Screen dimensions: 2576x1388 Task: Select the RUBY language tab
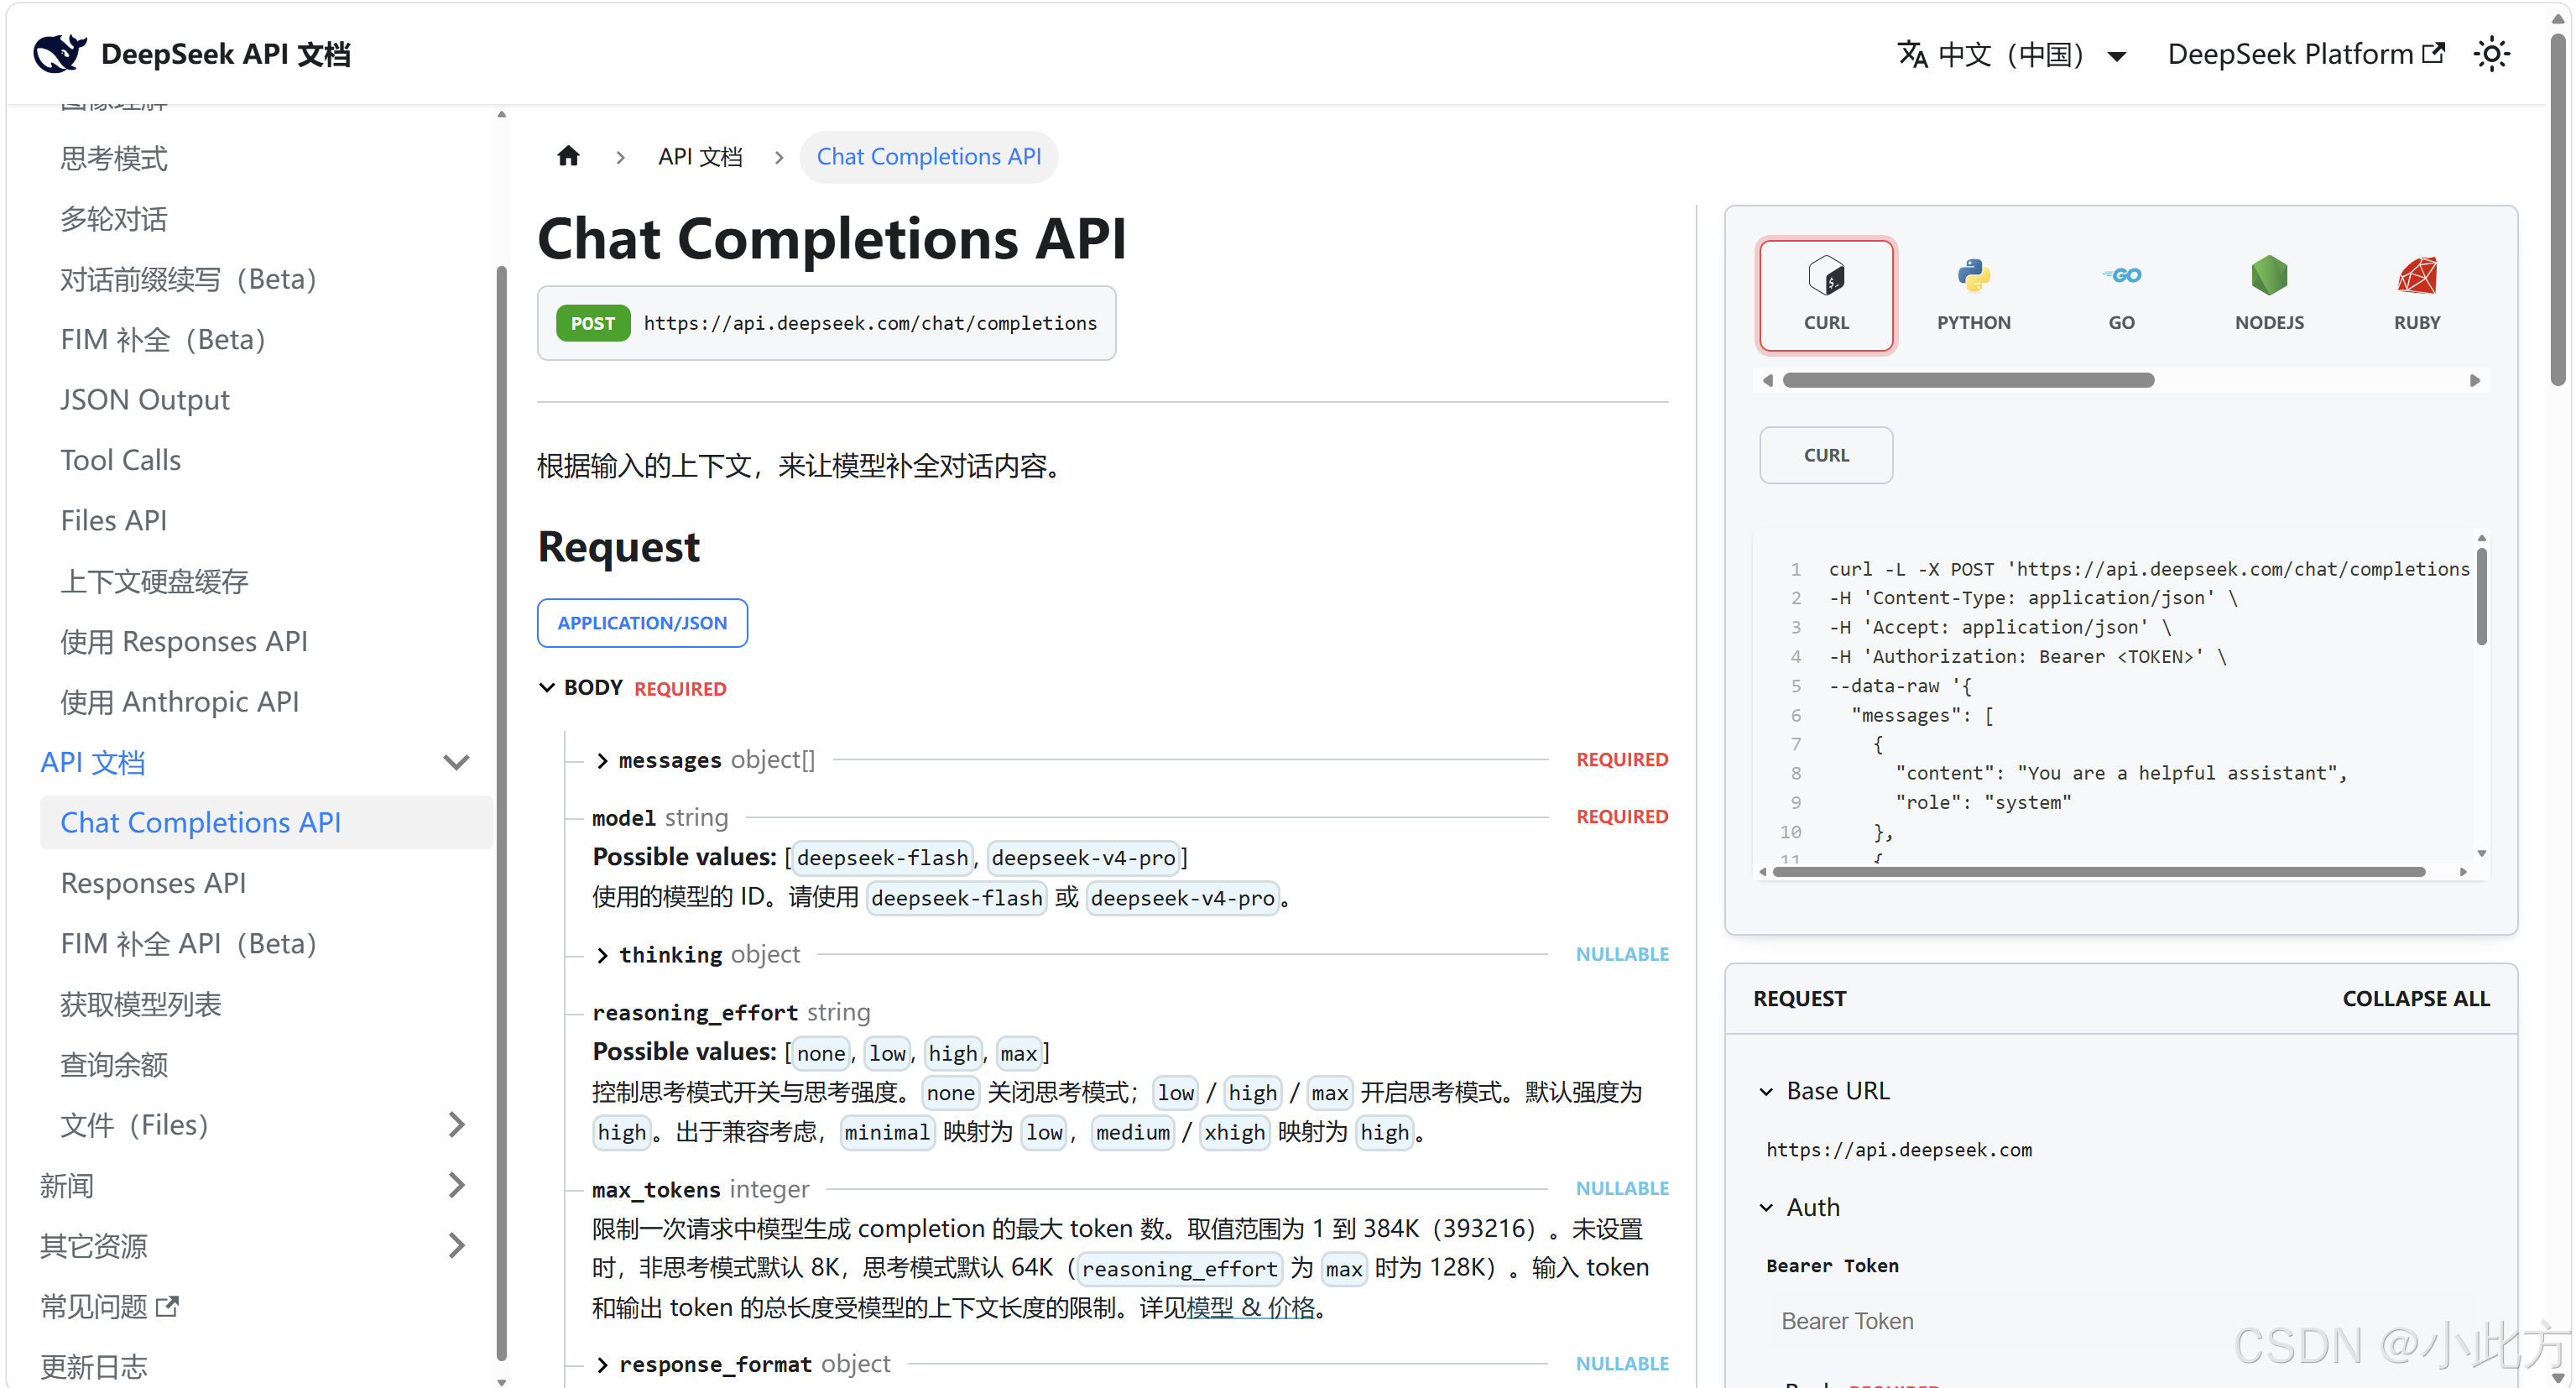tap(2417, 295)
